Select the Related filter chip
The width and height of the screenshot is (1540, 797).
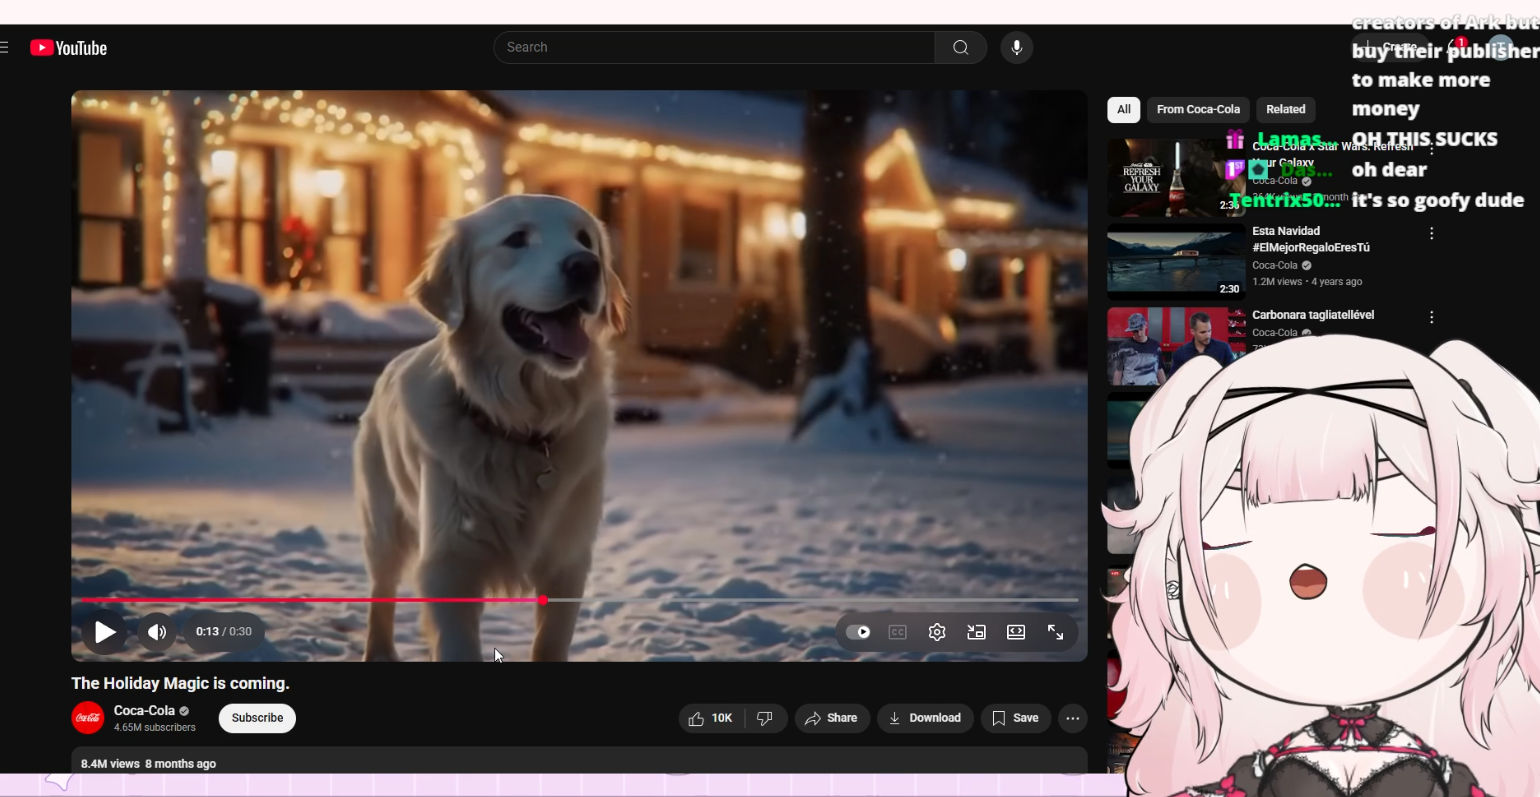(1286, 110)
